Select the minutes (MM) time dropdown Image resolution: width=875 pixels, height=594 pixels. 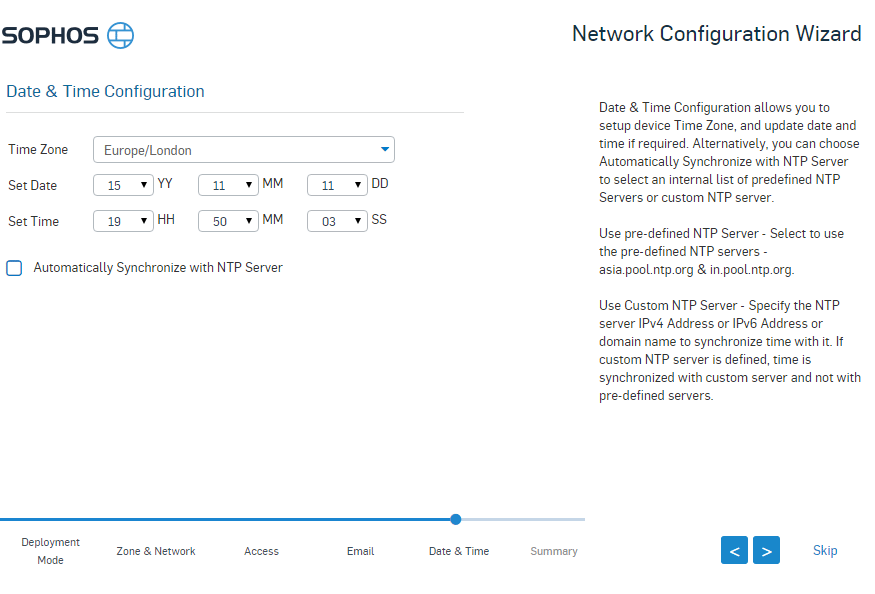point(228,222)
